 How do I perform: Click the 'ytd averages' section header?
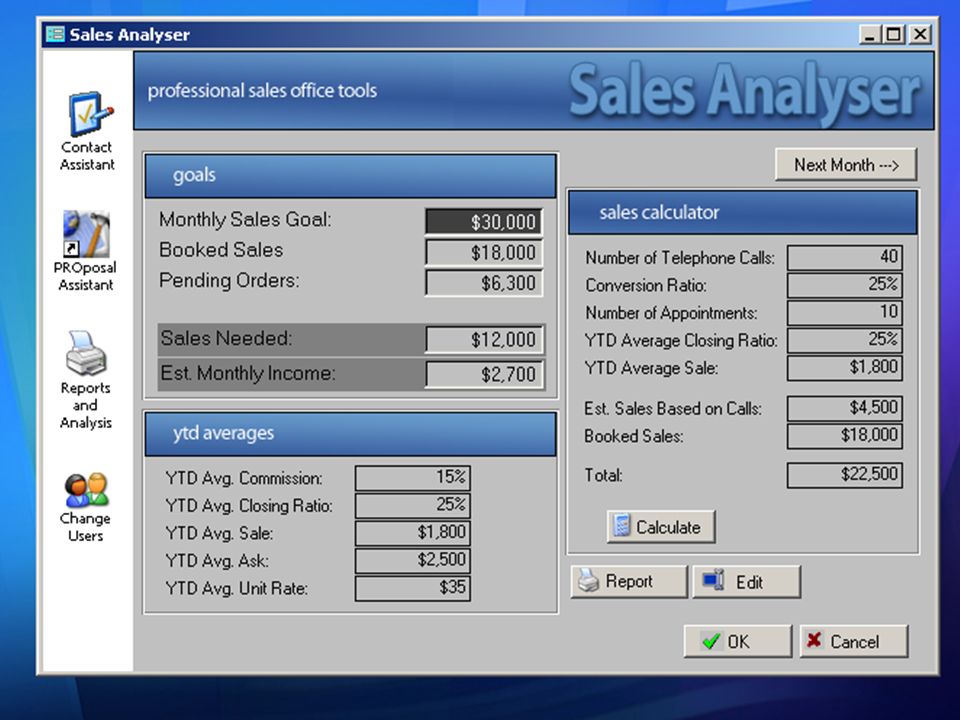(350, 434)
